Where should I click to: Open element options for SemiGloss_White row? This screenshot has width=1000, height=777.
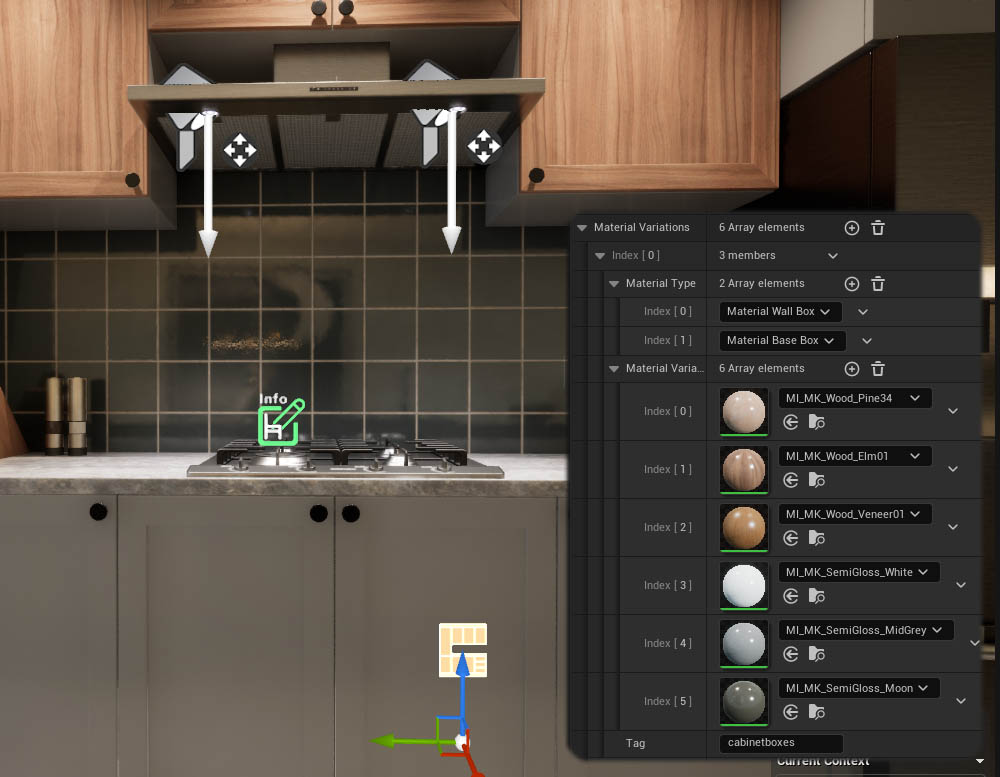[x=961, y=585]
